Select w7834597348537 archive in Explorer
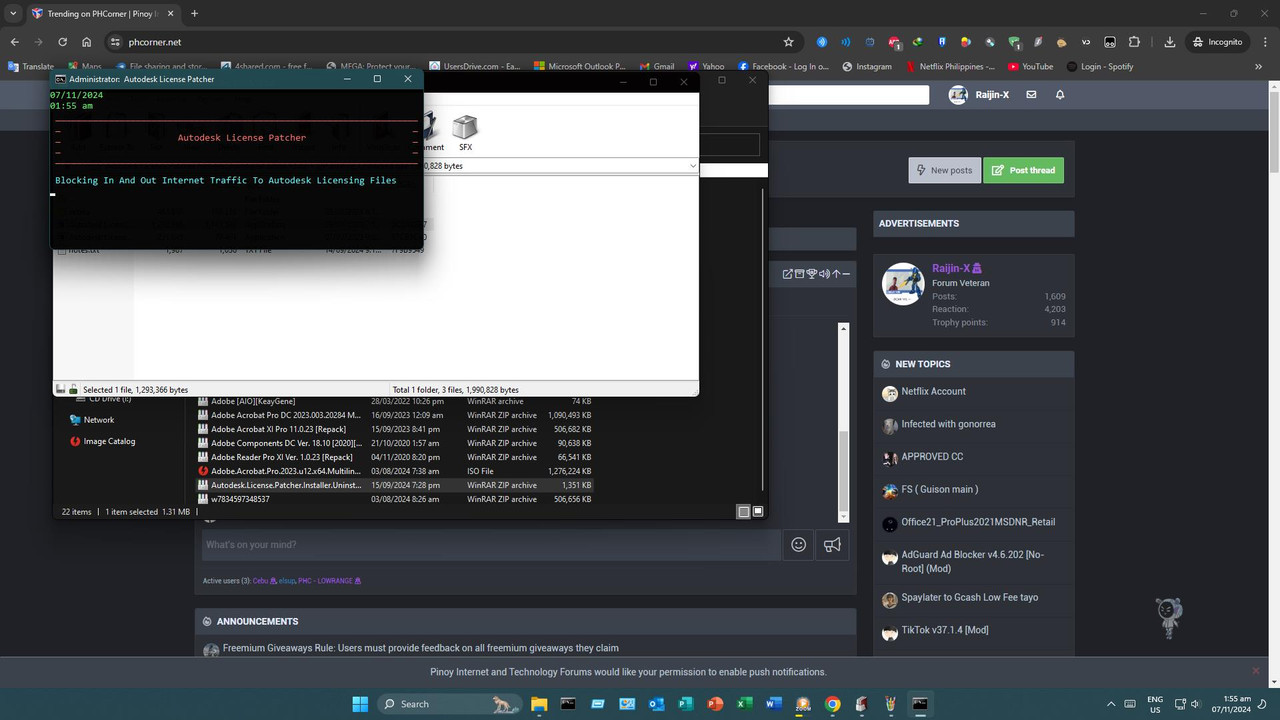 [395, 499]
